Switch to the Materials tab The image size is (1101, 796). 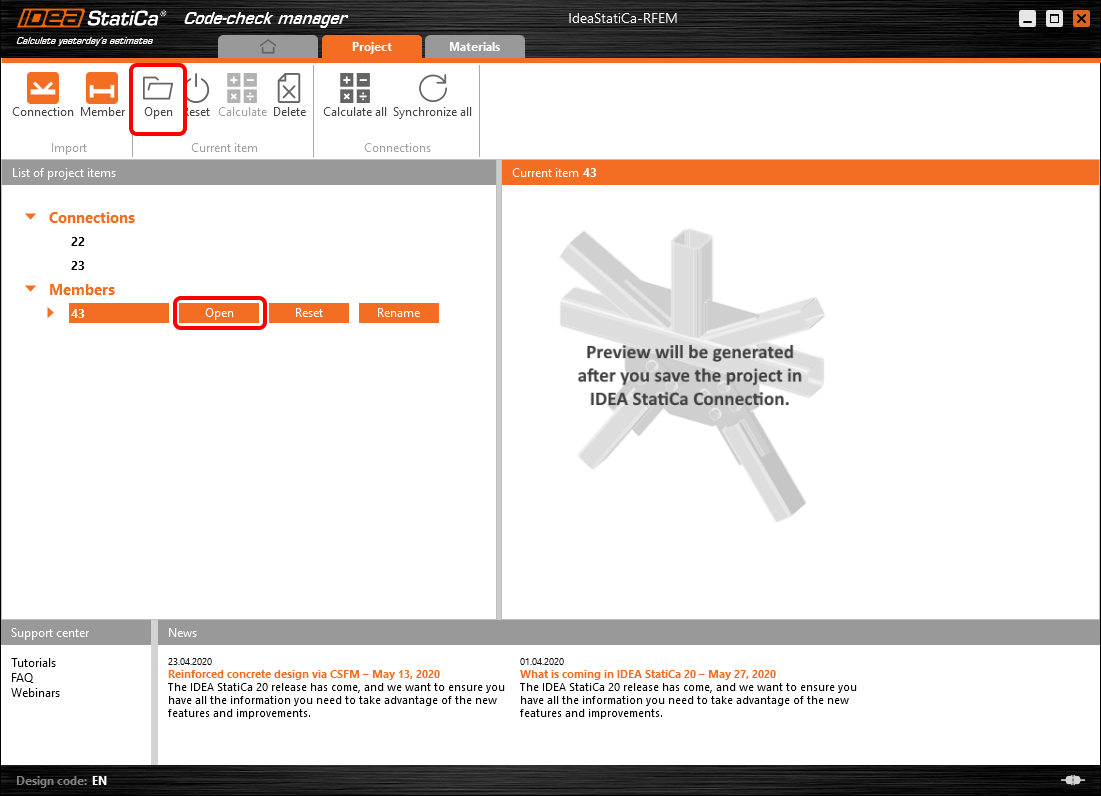click(475, 47)
